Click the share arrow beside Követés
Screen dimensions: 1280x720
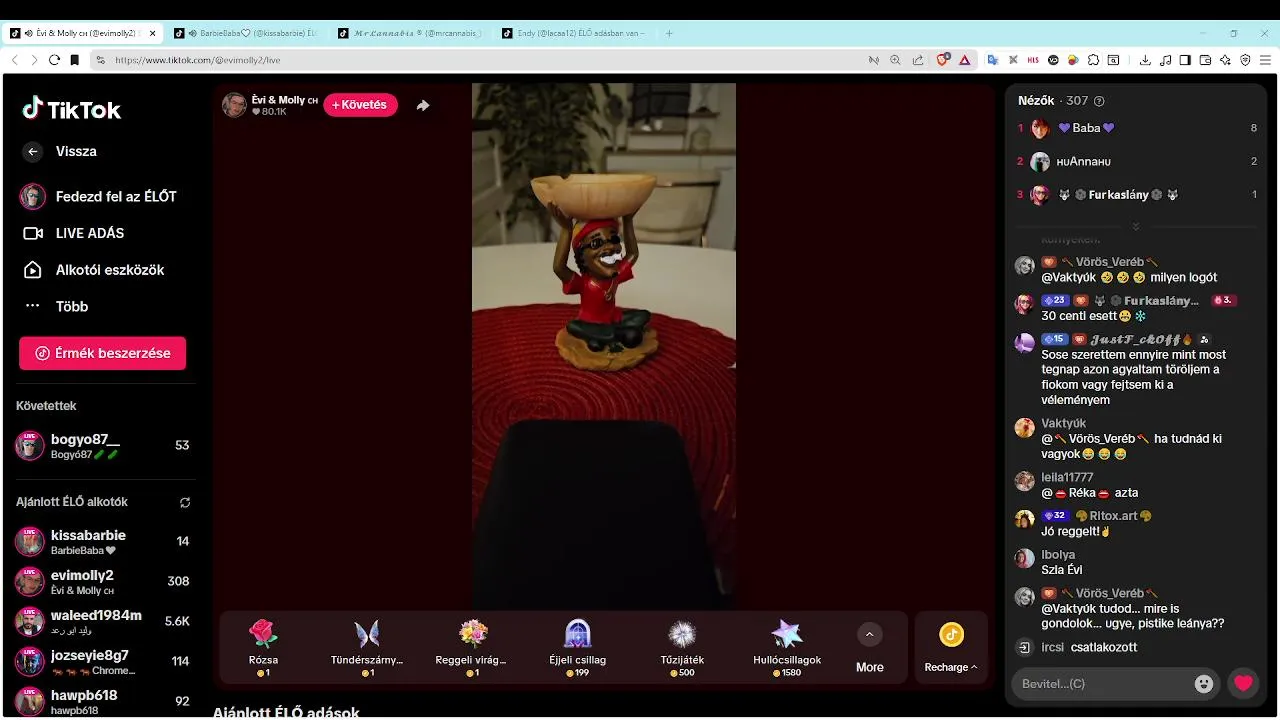click(423, 105)
